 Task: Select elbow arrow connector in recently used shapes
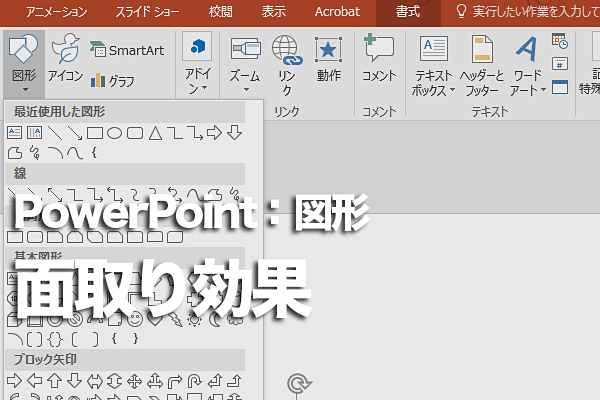(x=195, y=133)
